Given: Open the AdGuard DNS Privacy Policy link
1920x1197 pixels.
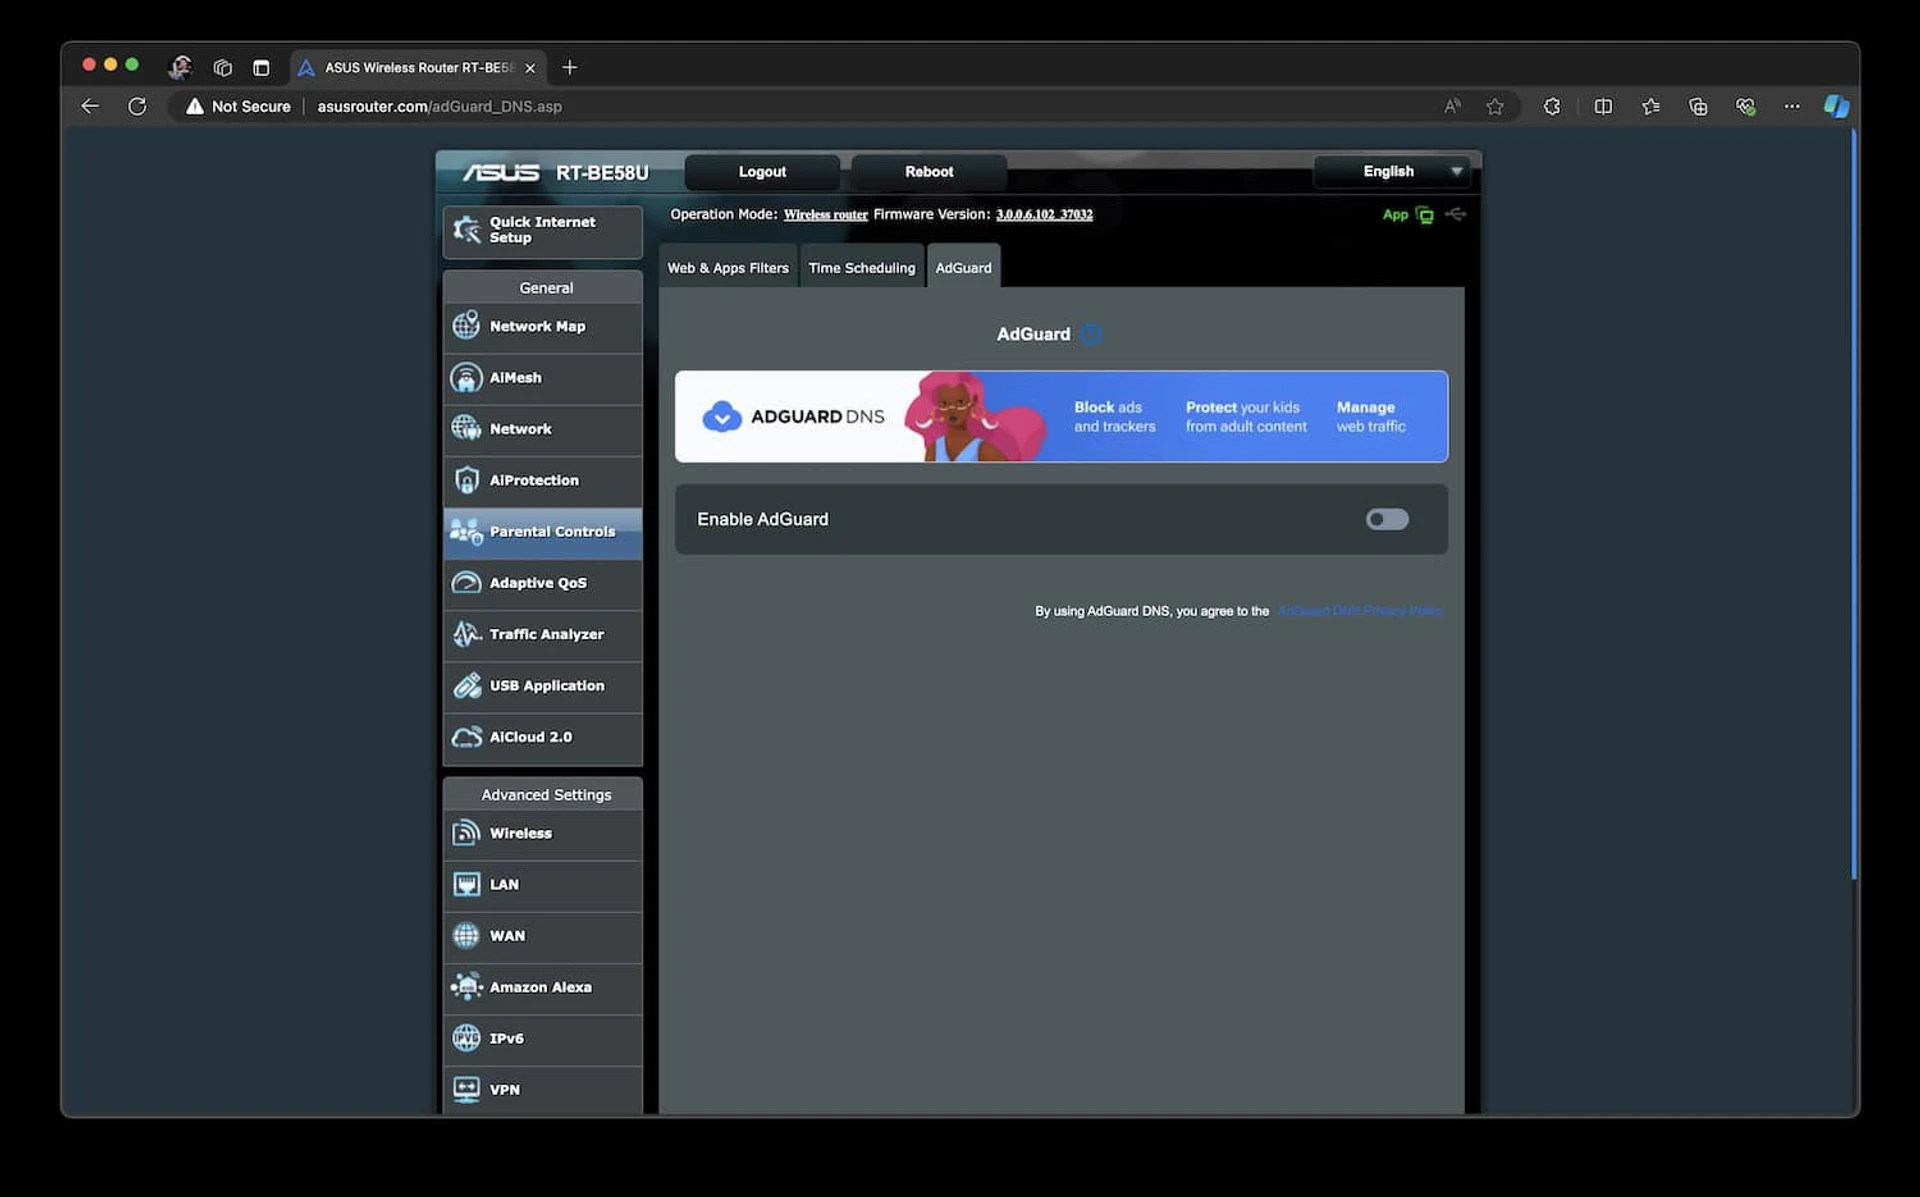Looking at the screenshot, I should [1360, 611].
